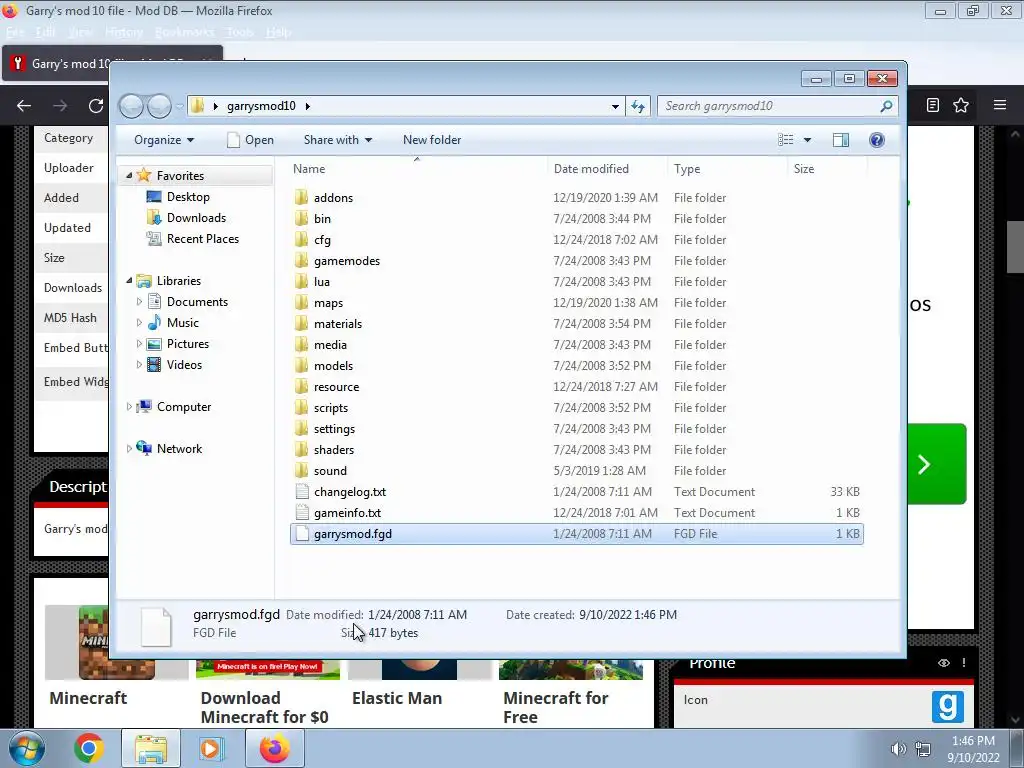Screen dimensions: 1024x768
Task: Click the garrysmod10 breadcrumb arrow
Action: click(x=308, y=106)
